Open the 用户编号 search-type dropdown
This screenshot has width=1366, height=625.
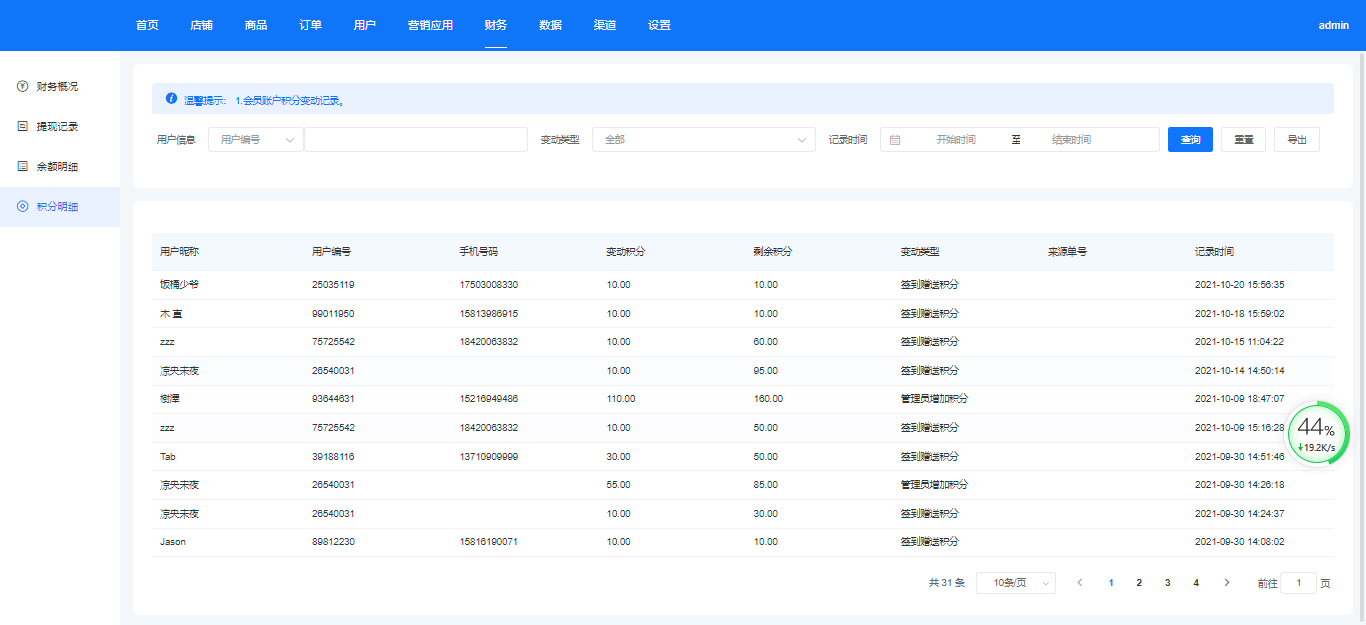click(x=256, y=140)
